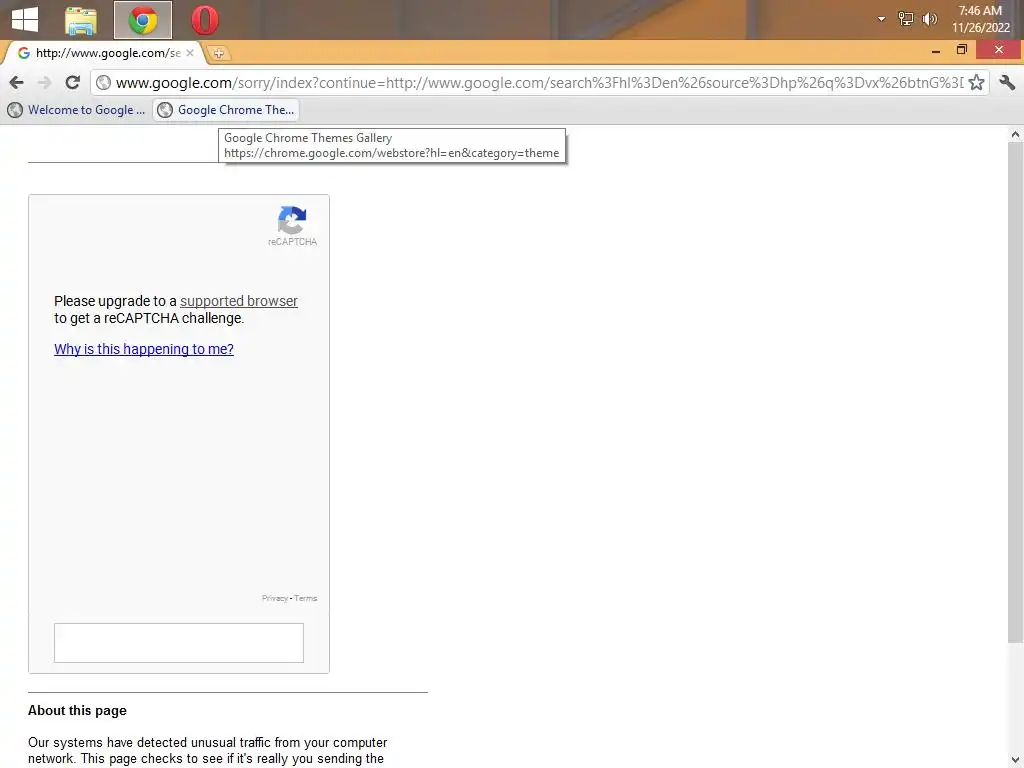Go forward one page
Screen dimensions: 1024x768
[44, 82]
